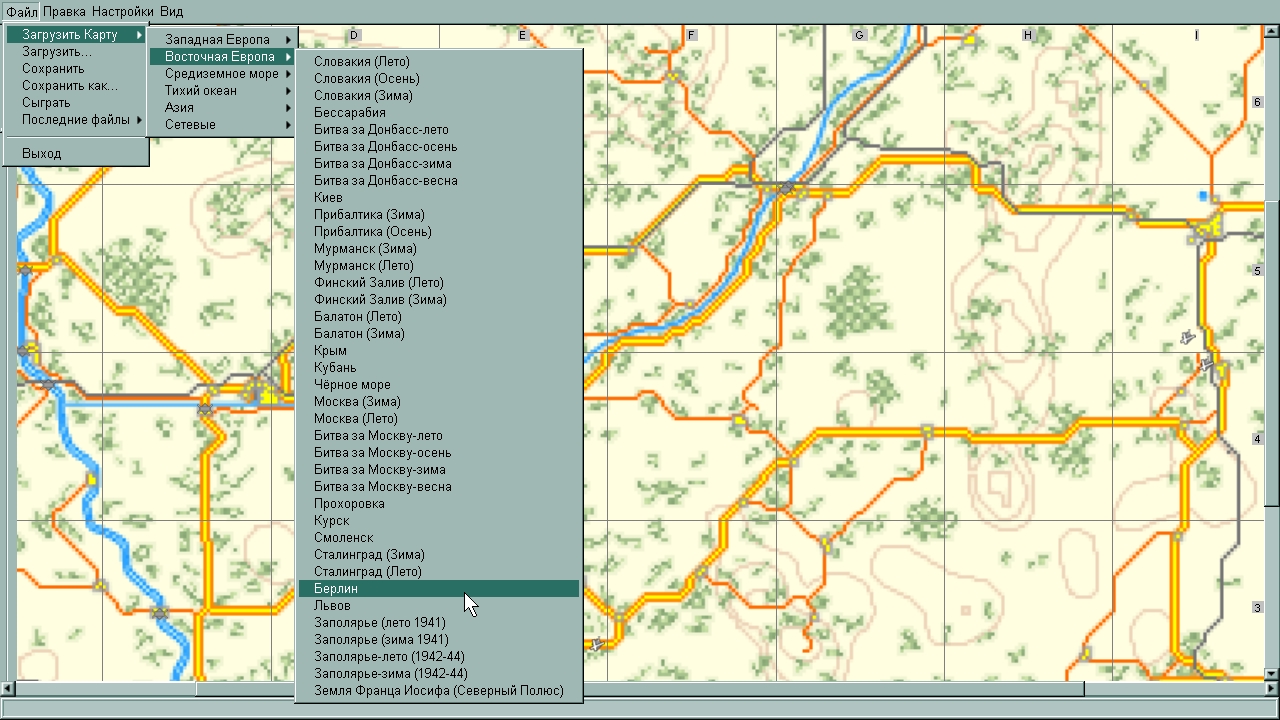Open the Правка menu

tap(64, 12)
